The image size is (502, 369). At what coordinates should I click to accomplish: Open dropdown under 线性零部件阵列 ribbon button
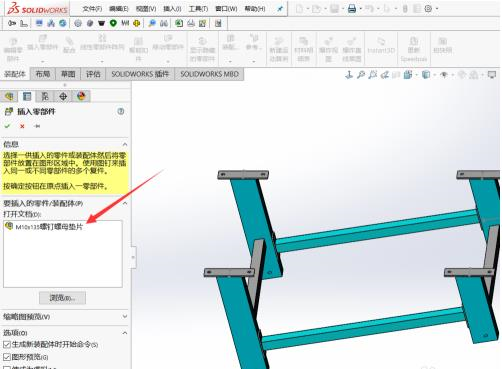point(102,61)
